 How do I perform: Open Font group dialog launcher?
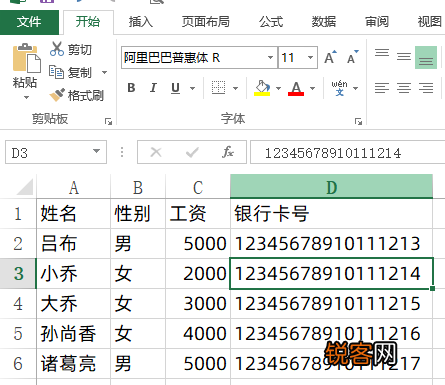tap(358, 122)
